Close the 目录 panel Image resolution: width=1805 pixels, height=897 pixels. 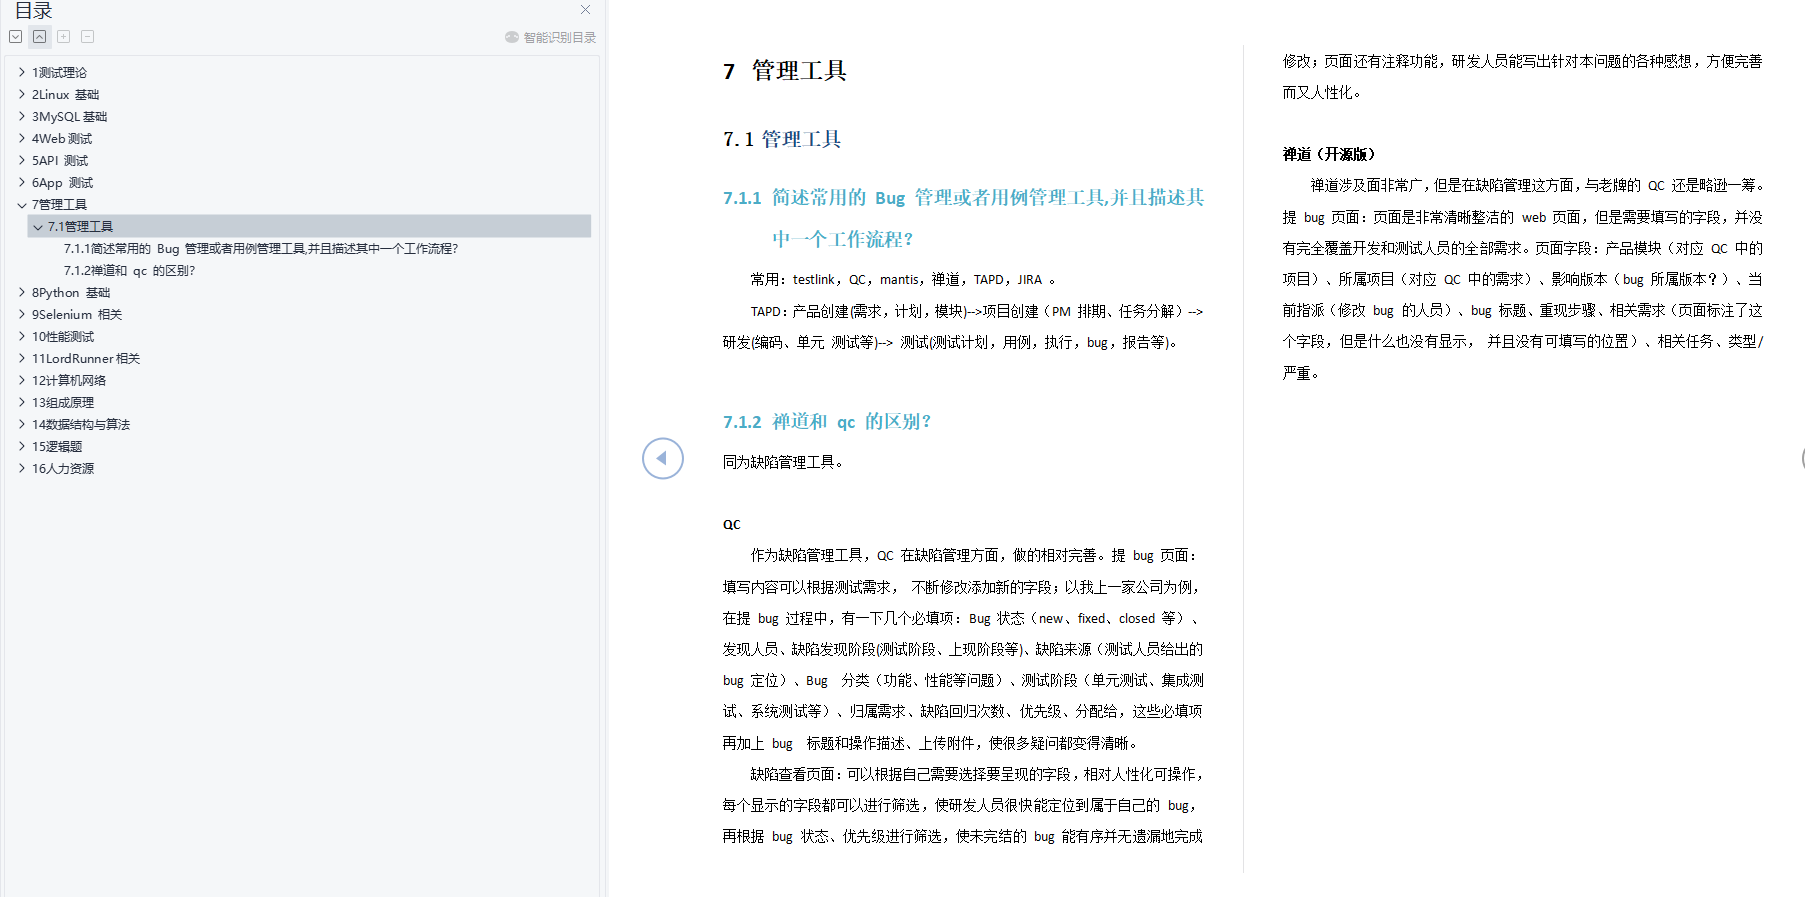tap(585, 10)
